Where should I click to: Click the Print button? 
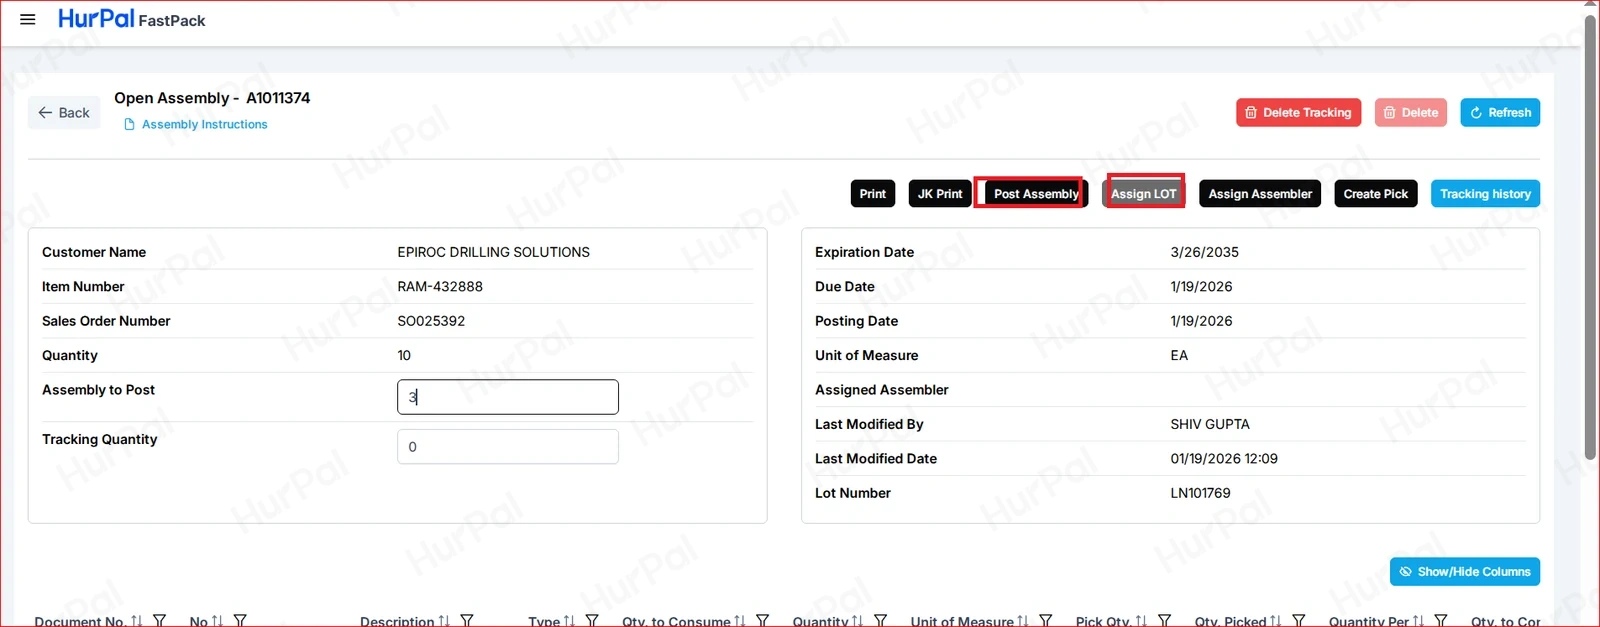[x=873, y=194]
